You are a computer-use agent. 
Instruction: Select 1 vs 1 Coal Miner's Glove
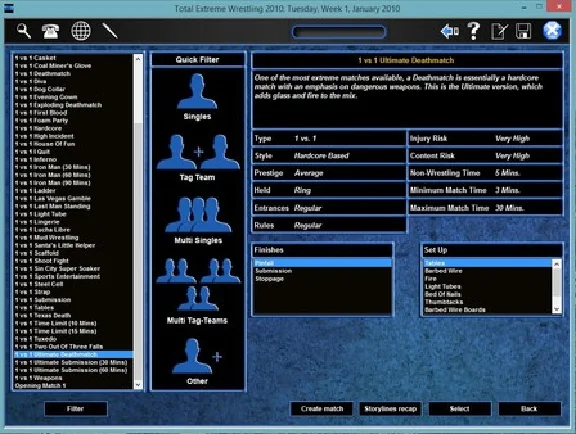pos(73,66)
